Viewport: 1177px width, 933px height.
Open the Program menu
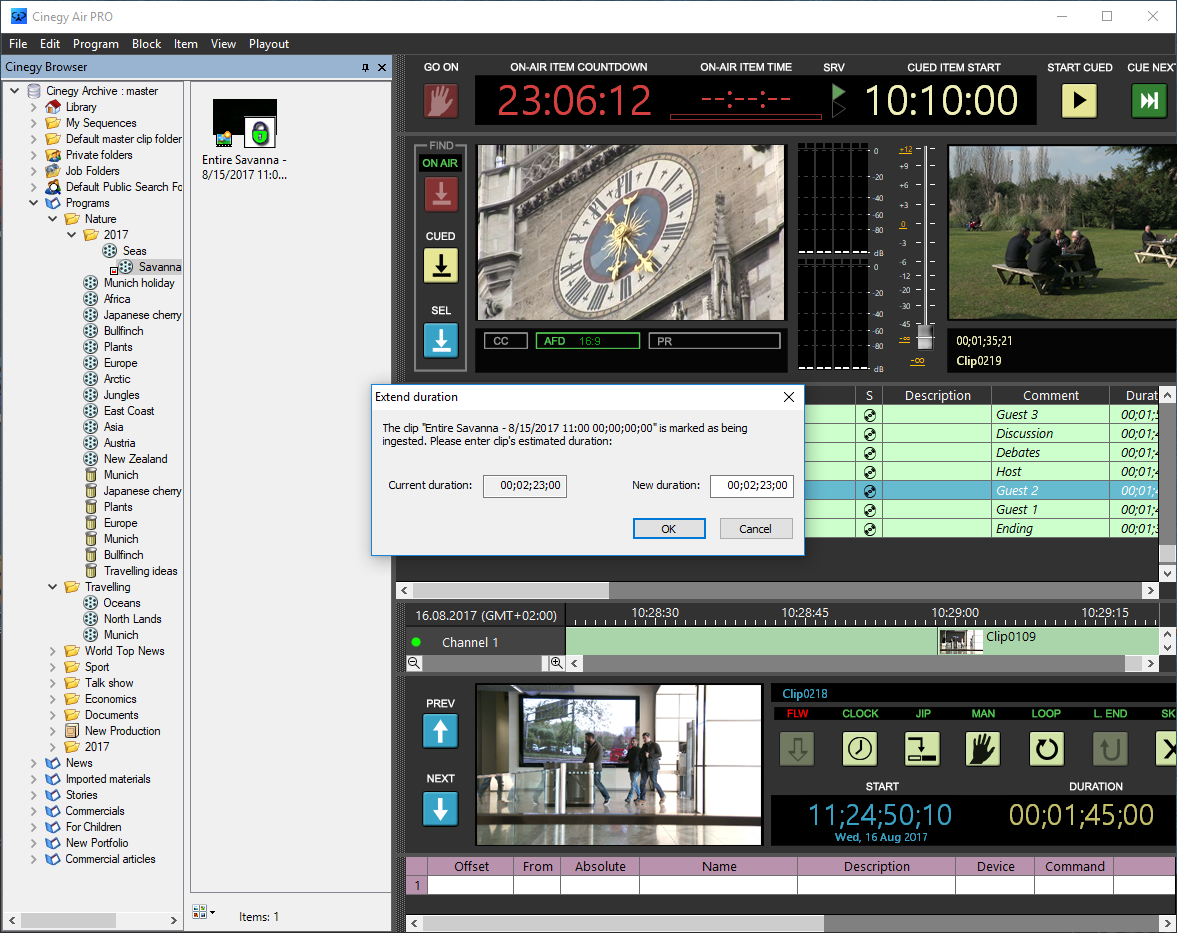(x=95, y=44)
